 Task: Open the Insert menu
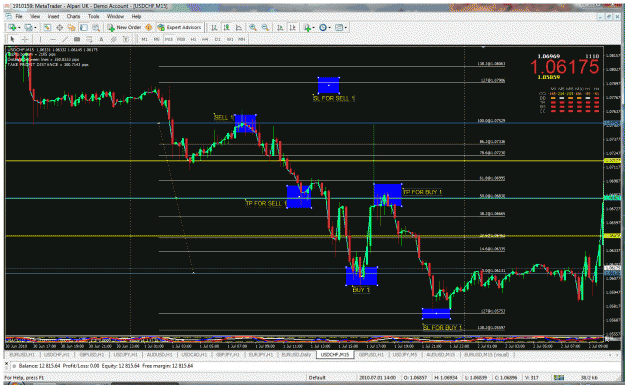pos(53,16)
